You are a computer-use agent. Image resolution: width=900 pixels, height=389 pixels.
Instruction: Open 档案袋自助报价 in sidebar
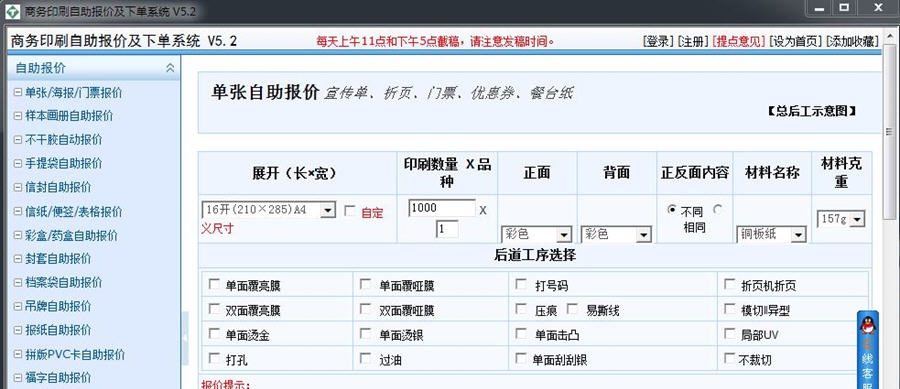[64, 282]
